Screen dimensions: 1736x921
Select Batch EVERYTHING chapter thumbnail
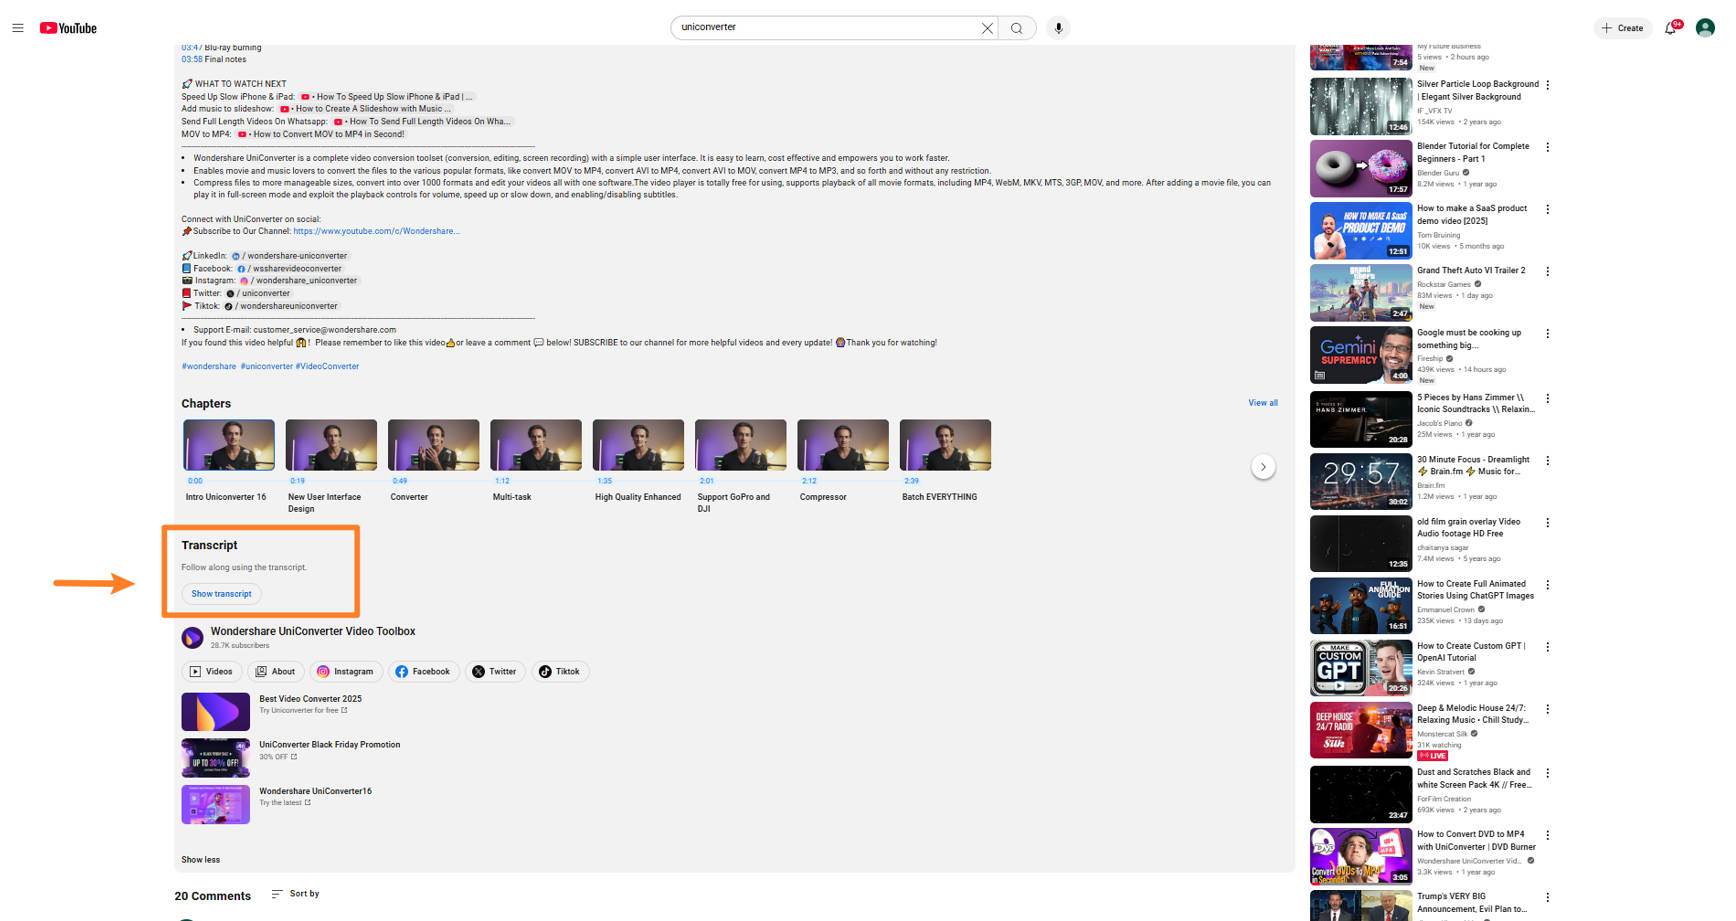click(945, 445)
